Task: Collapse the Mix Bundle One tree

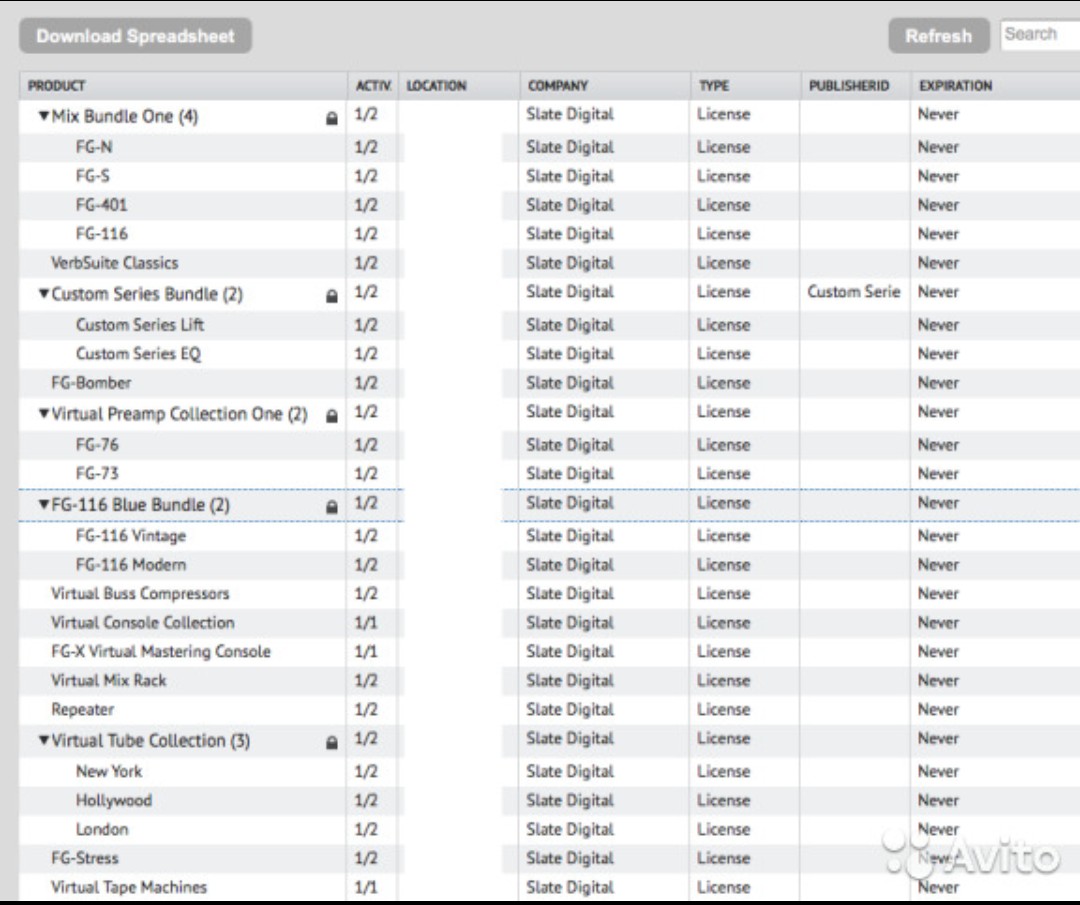Action: tap(44, 116)
